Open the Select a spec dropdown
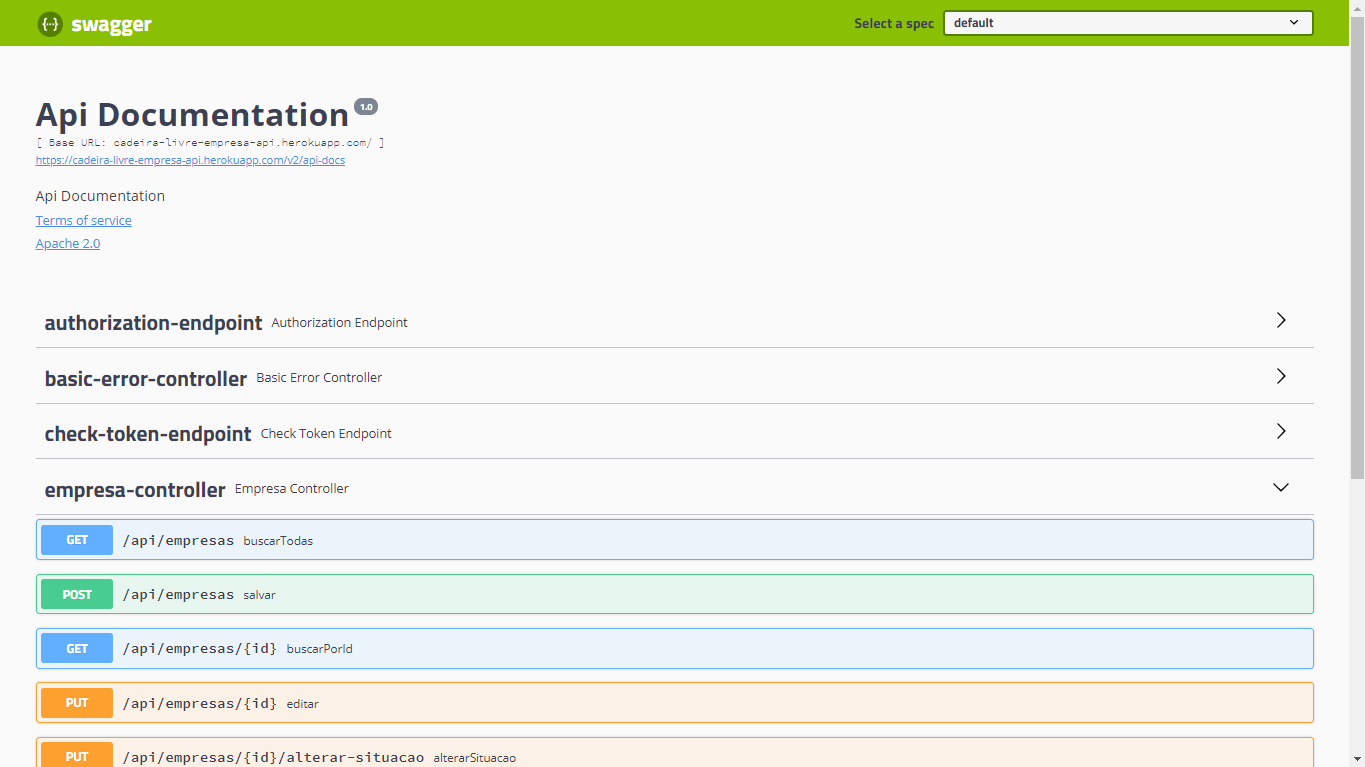This screenshot has width=1365, height=767. (x=1128, y=23)
